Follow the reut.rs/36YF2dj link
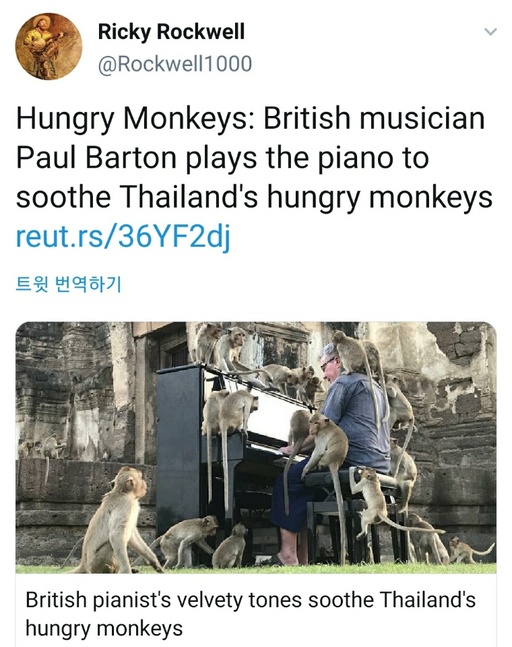The width and height of the screenshot is (512, 647). tap(123, 236)
